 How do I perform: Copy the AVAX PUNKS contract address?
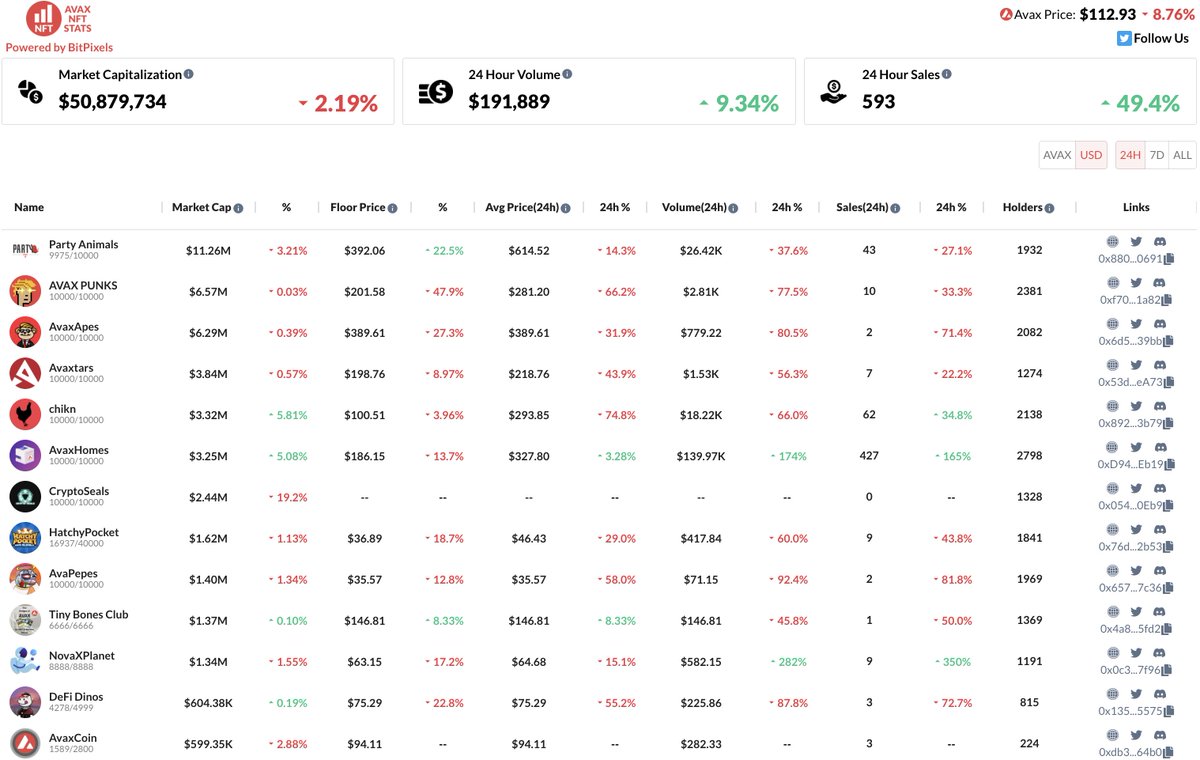pos(1168,300)
